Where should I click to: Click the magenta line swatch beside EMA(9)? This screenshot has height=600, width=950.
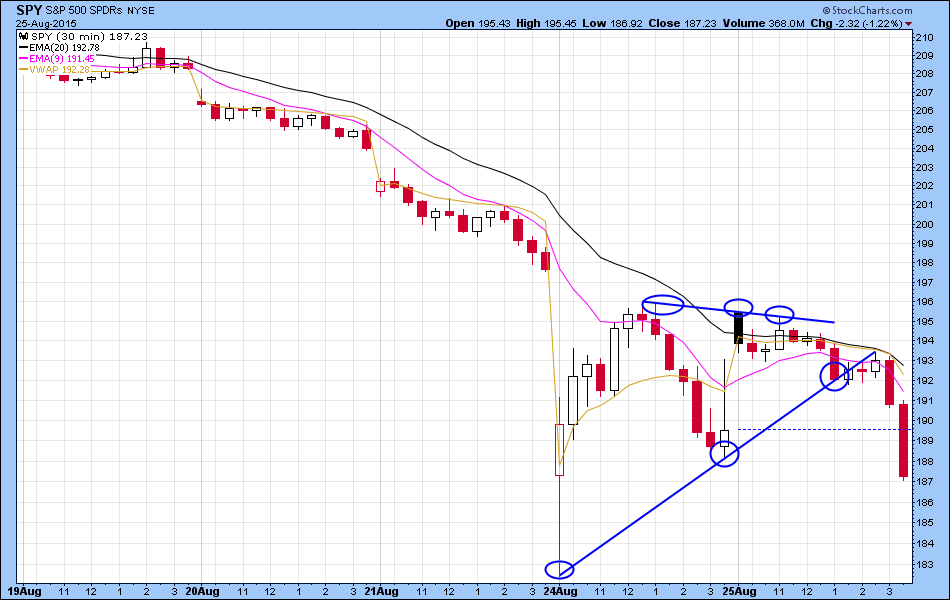pyautogui.click(x=24, y=59)
